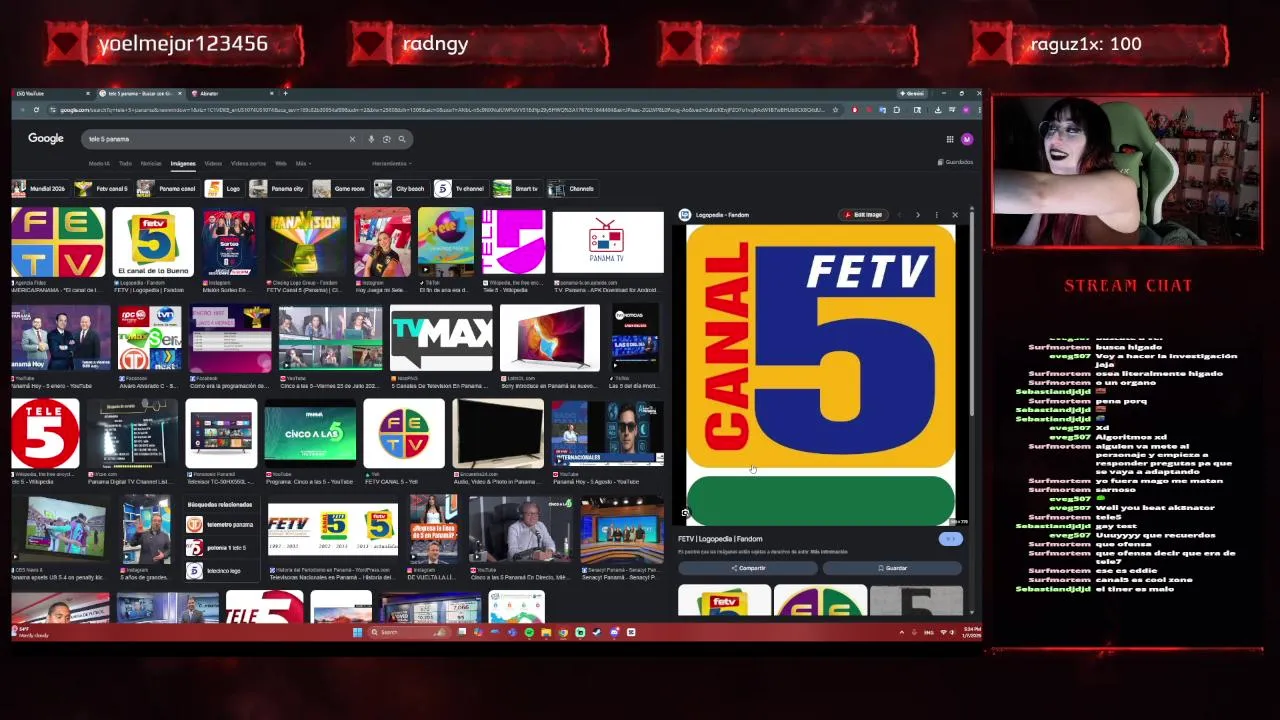Start voice search with microphone icon

coord(371,139)
